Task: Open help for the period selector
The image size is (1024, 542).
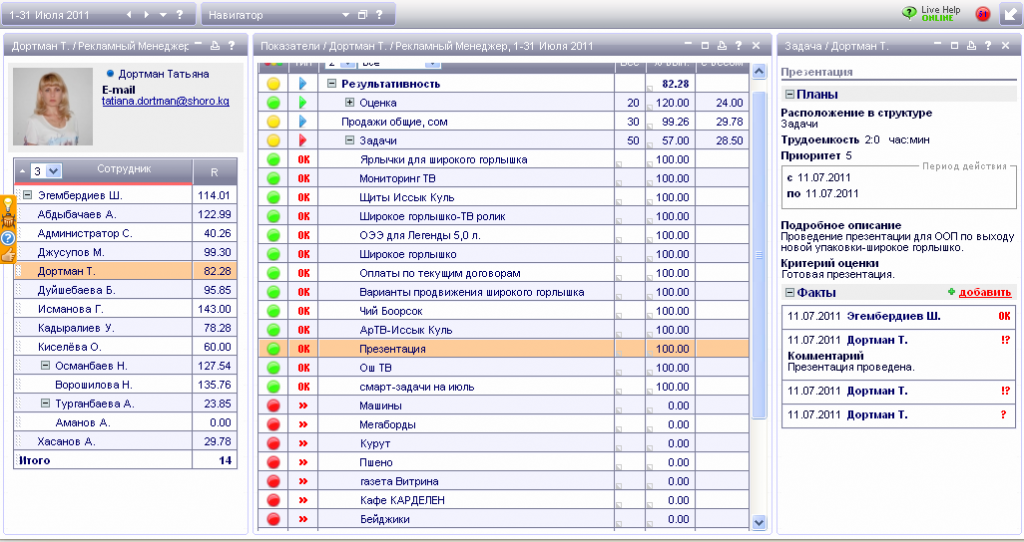Action: [x=180, y=14]
